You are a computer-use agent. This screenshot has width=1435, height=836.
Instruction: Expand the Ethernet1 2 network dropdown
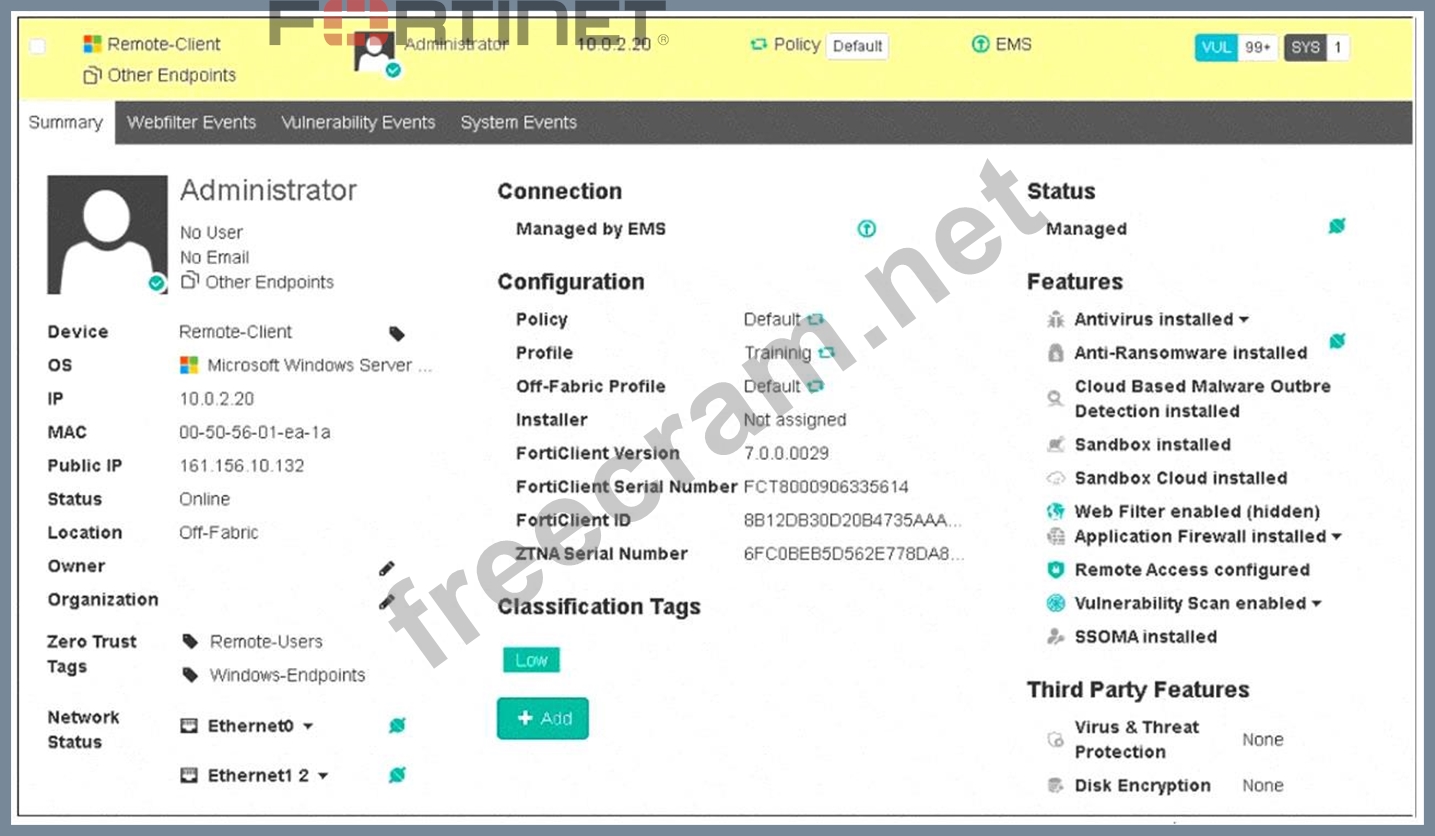[323, 776]
